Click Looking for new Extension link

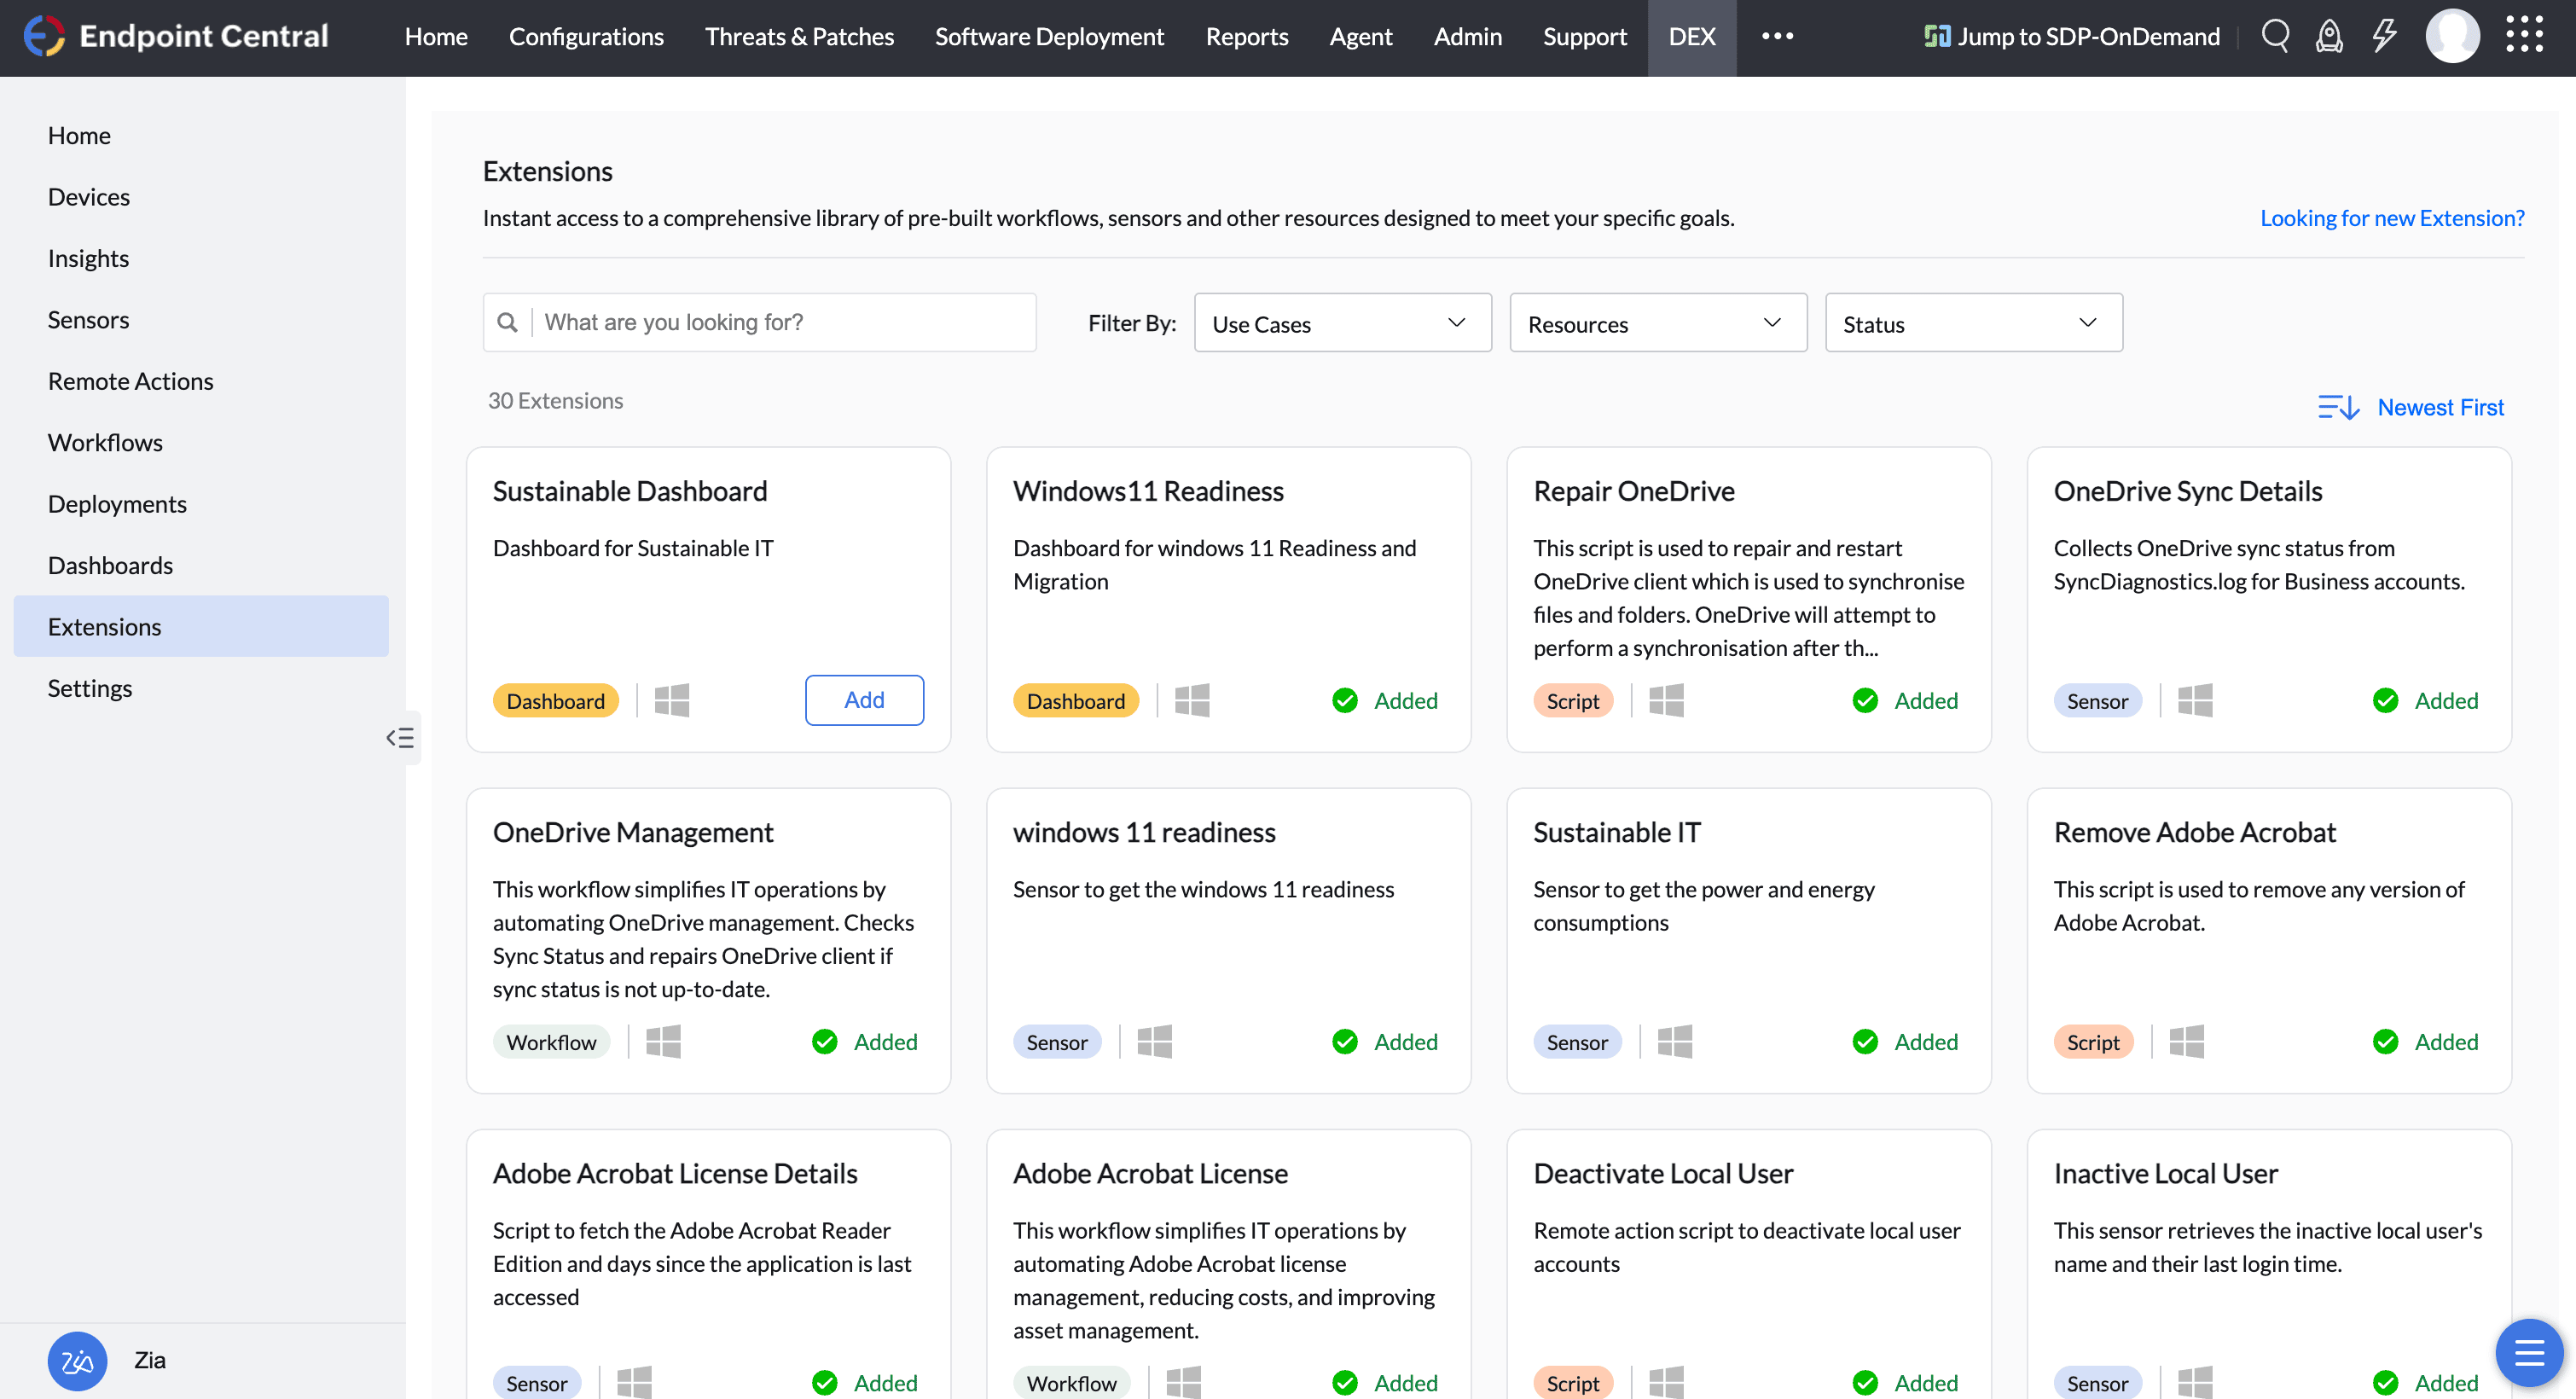(x=2392, y=218)
